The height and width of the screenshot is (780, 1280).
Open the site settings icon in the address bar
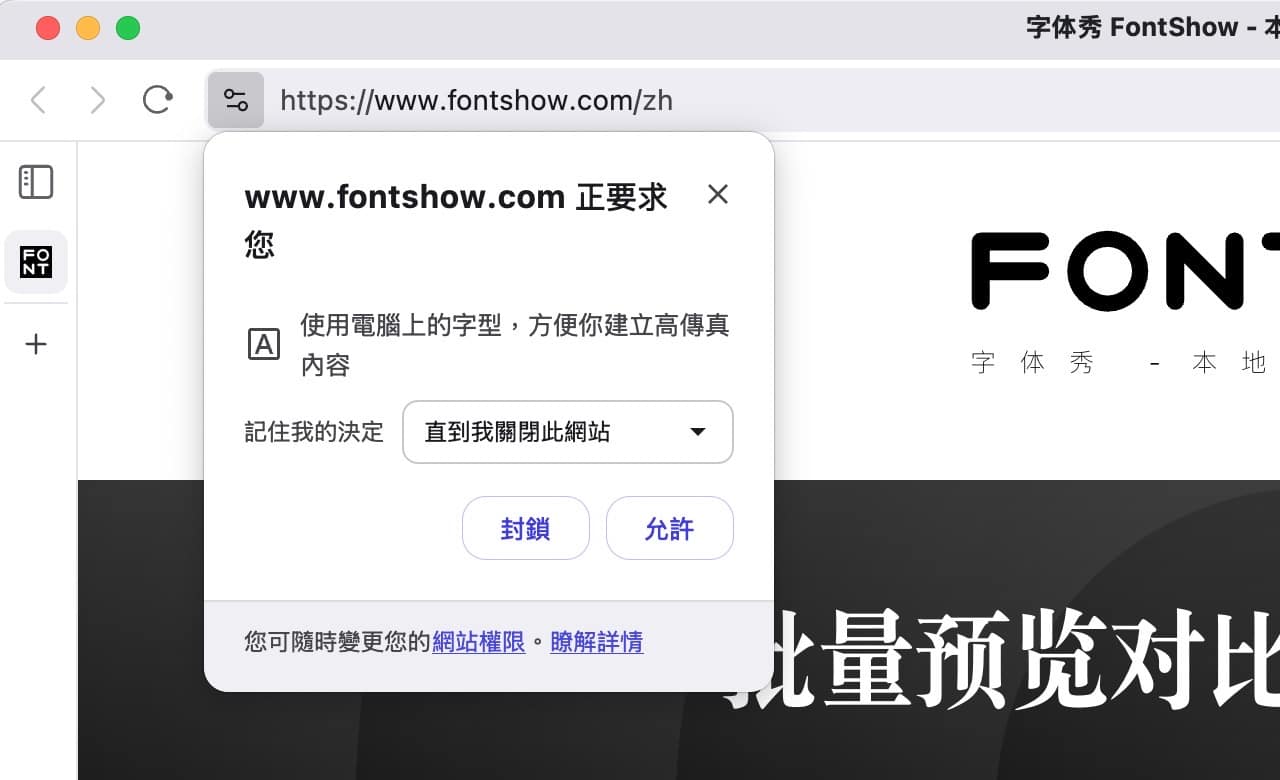pyautogui.click(x=236, y=100)
